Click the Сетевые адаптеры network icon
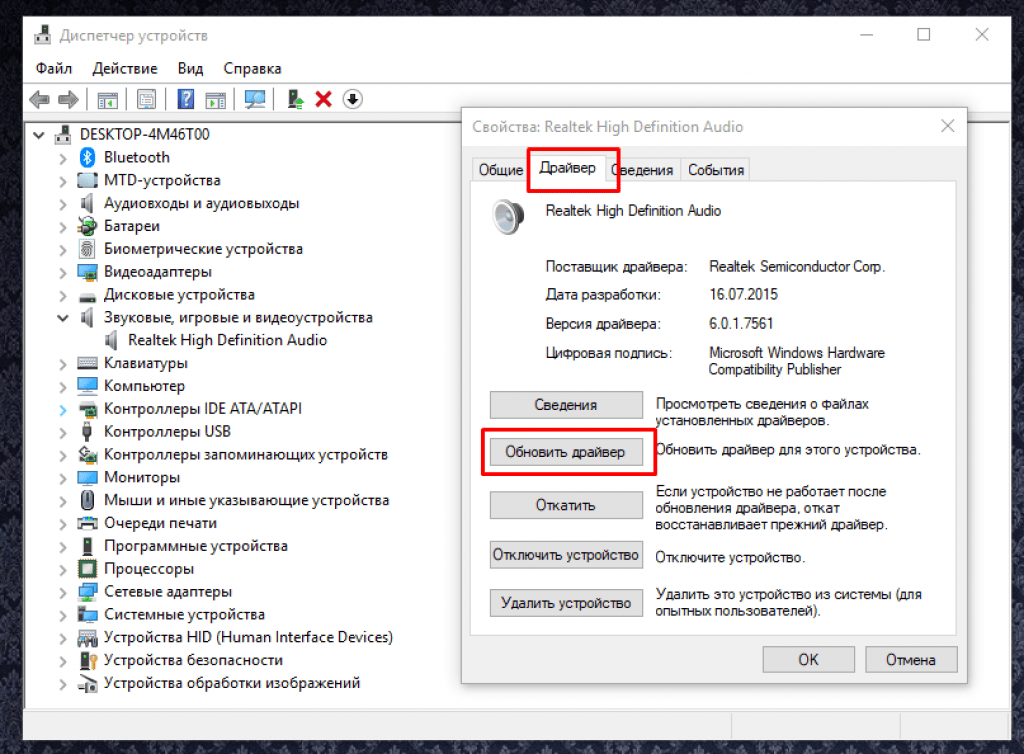Screen dimensions: 1024x754 pyautogui.click(x=88, y=591)
